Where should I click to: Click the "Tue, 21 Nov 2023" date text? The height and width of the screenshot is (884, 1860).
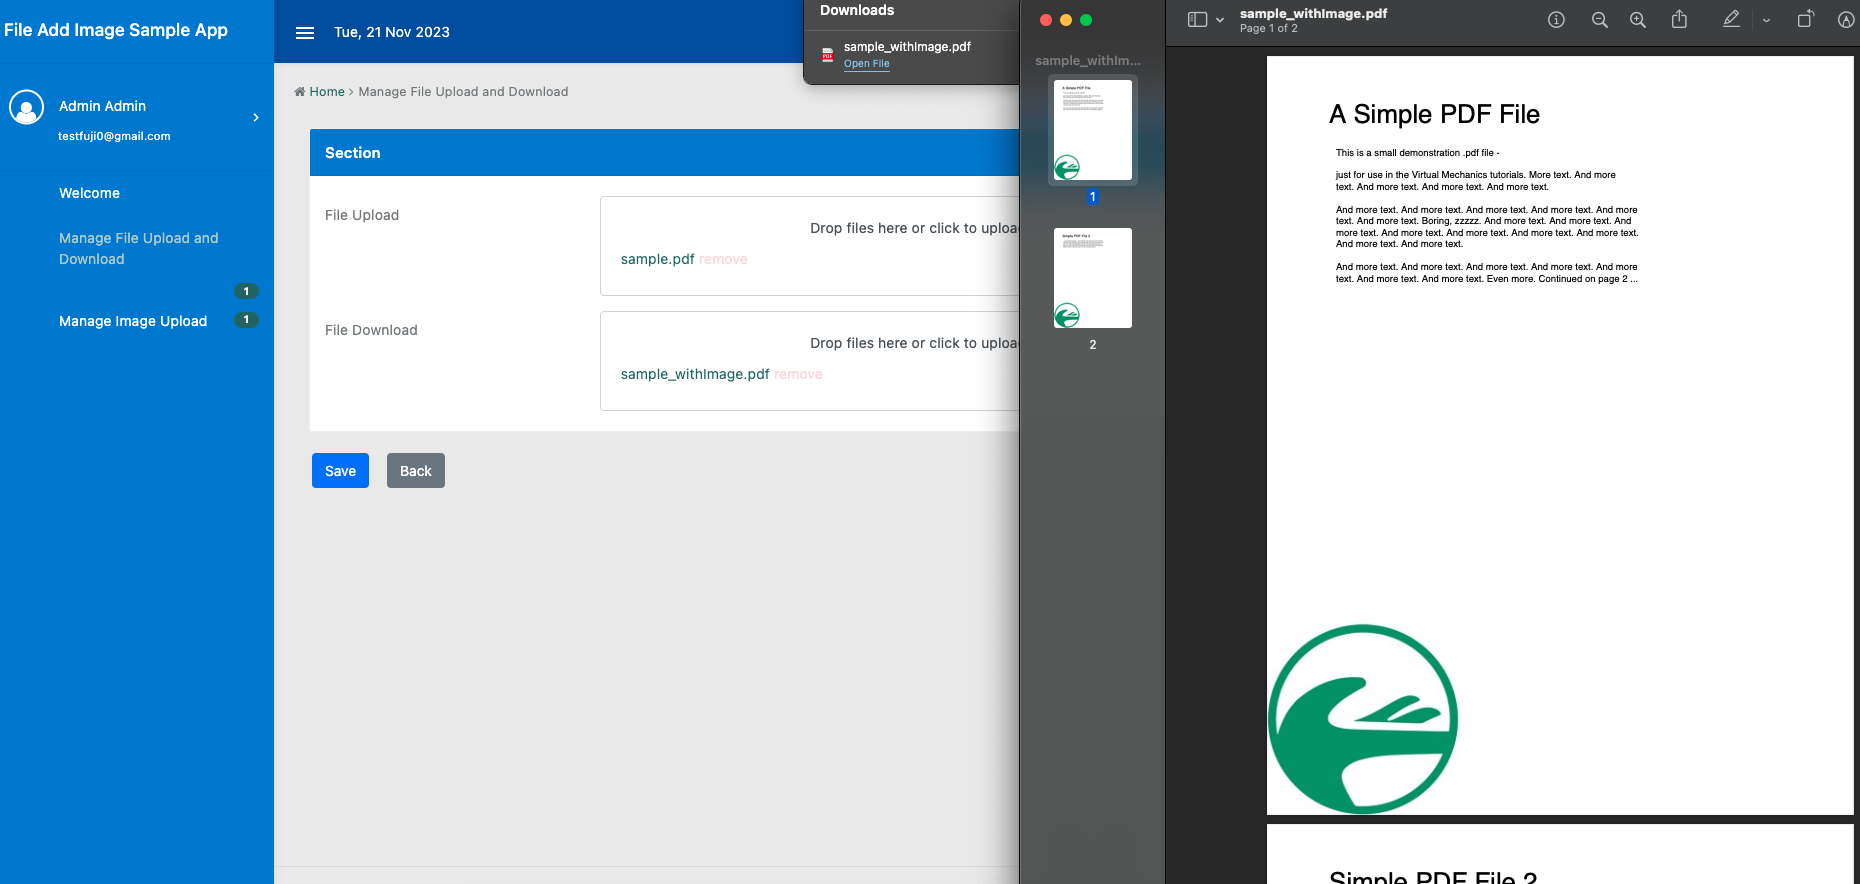[392, 32]
